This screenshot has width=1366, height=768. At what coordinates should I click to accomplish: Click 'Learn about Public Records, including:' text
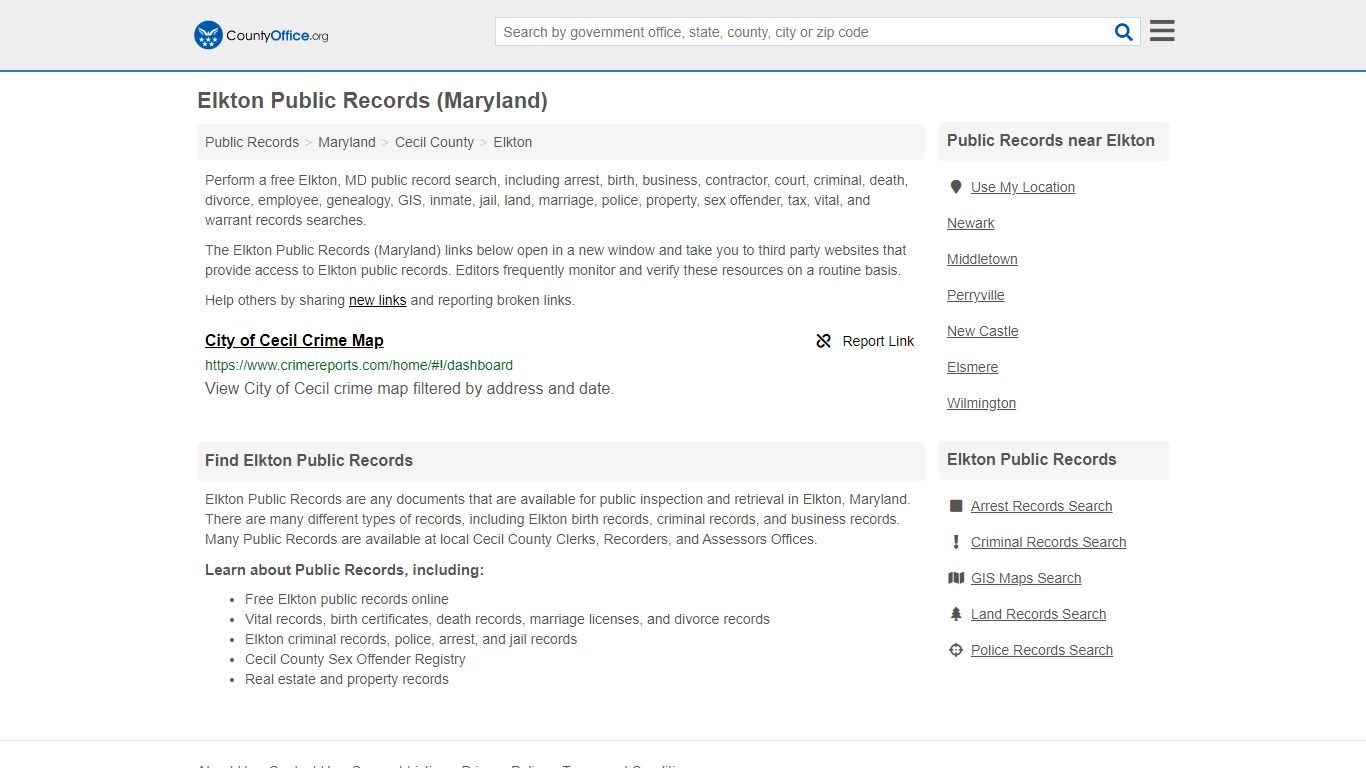[344, 570]
